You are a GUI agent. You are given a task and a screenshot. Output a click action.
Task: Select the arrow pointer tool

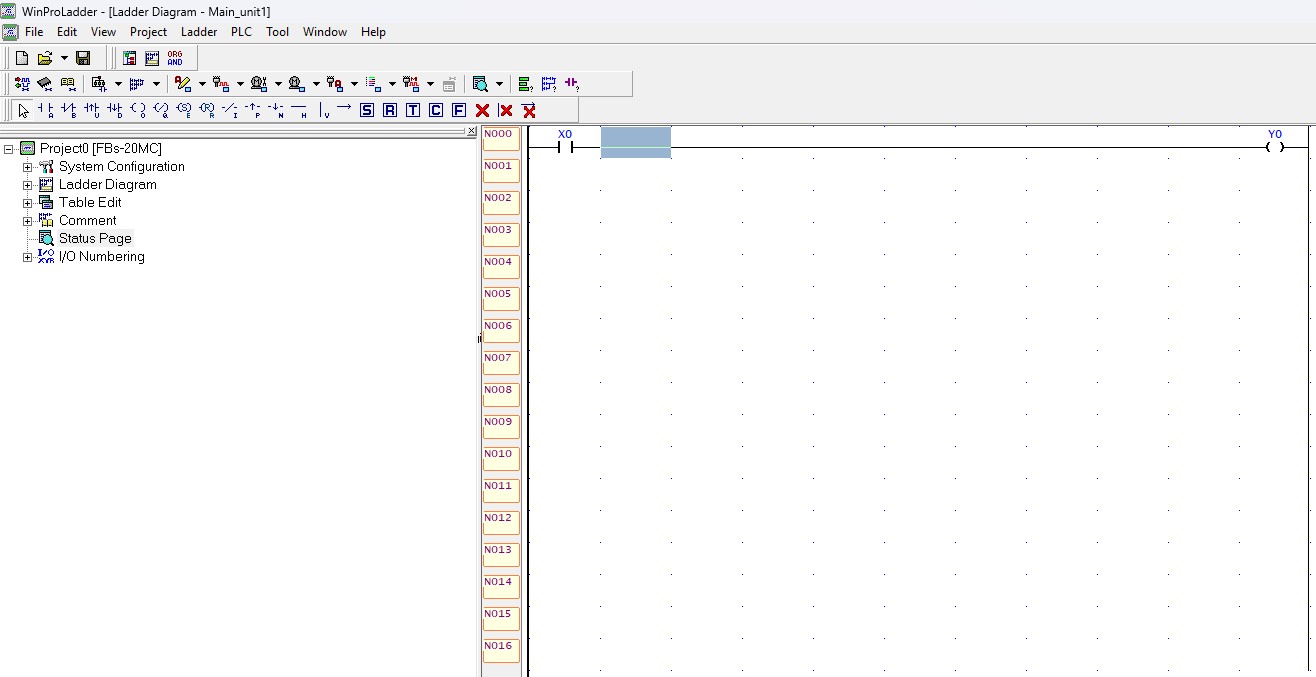coord(23,110)
